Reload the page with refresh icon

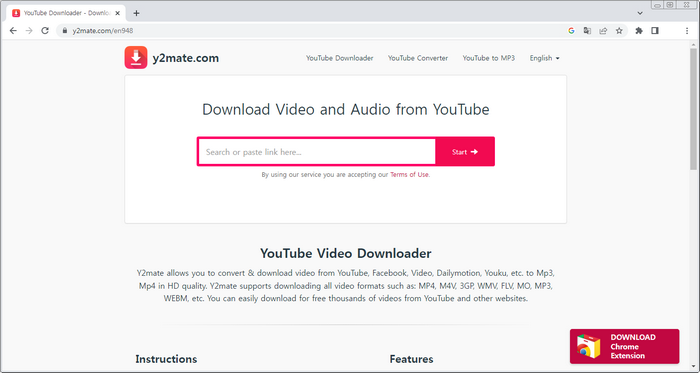(x=45, y=31)
